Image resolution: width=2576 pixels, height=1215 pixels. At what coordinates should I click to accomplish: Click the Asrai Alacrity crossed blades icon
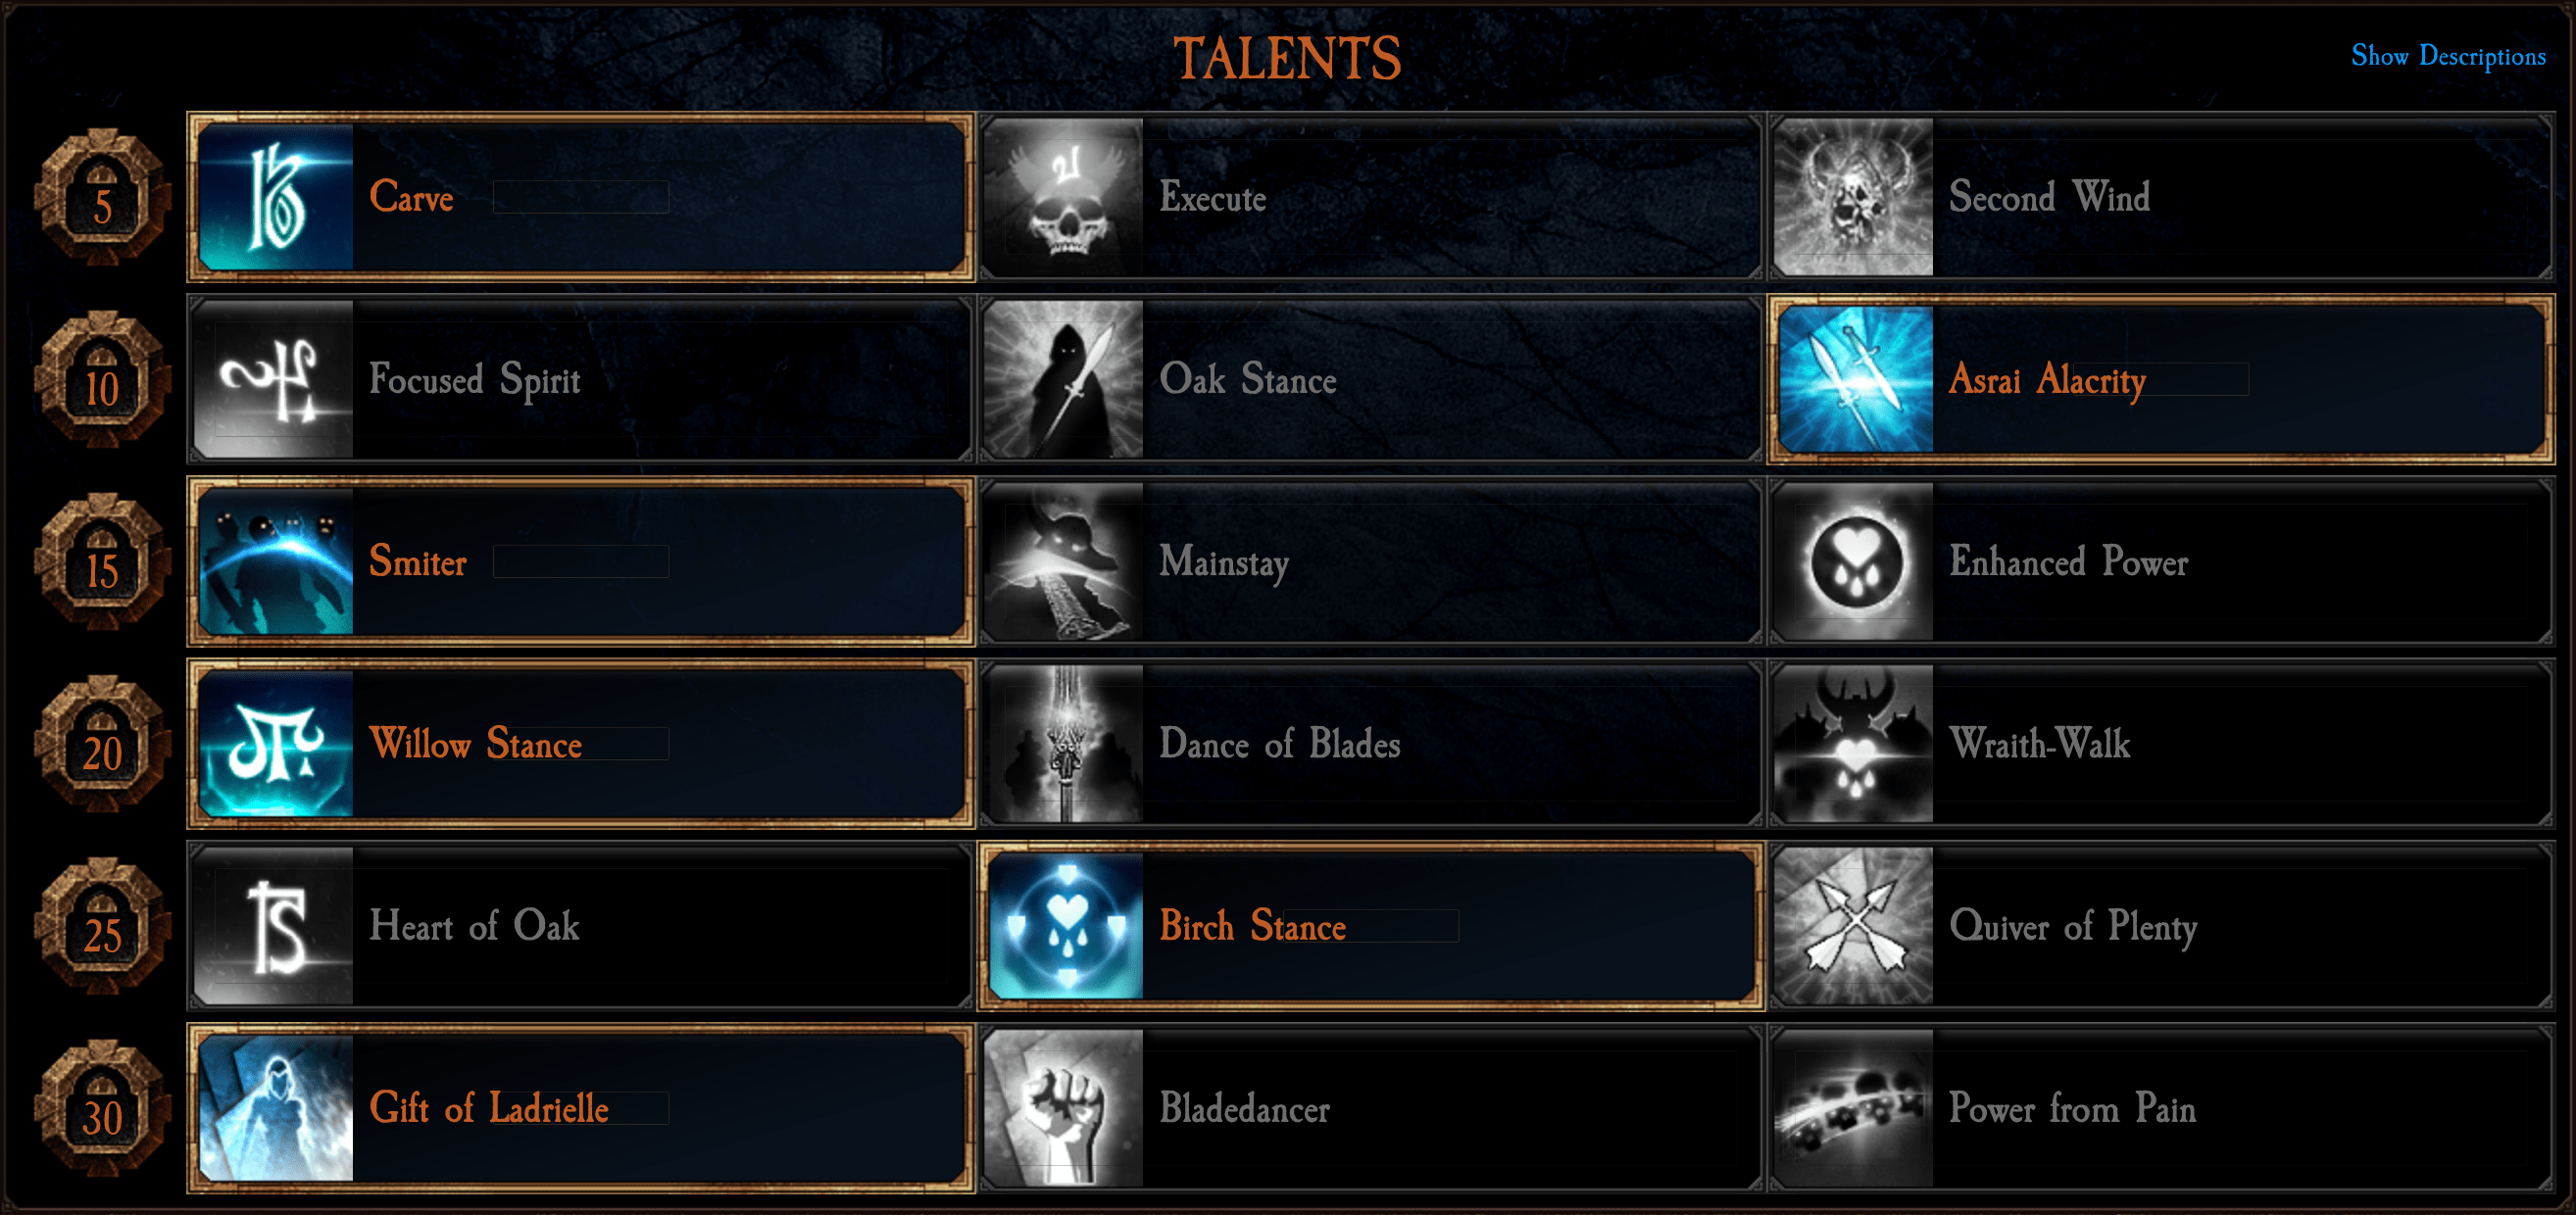click(1856, 380)
